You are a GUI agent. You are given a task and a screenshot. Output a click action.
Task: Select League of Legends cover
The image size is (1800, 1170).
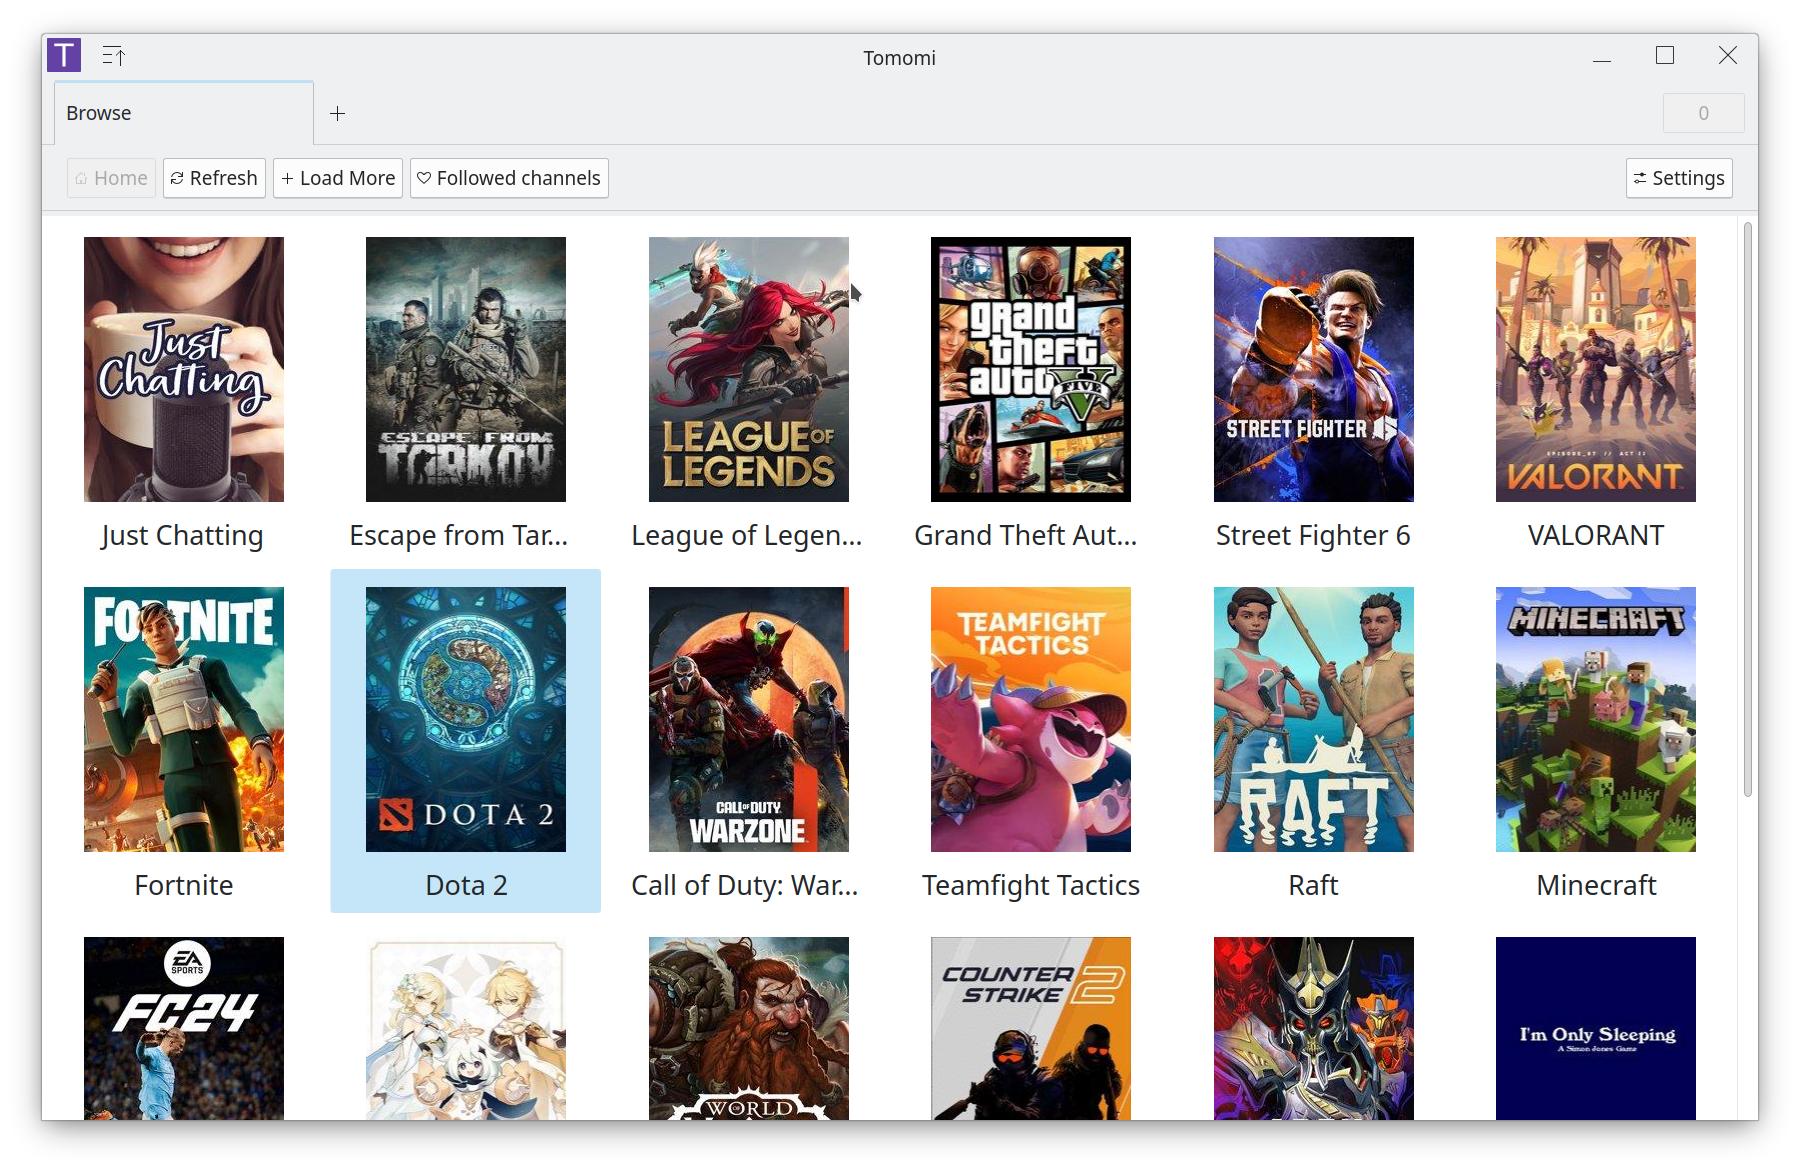coord(749,369)
